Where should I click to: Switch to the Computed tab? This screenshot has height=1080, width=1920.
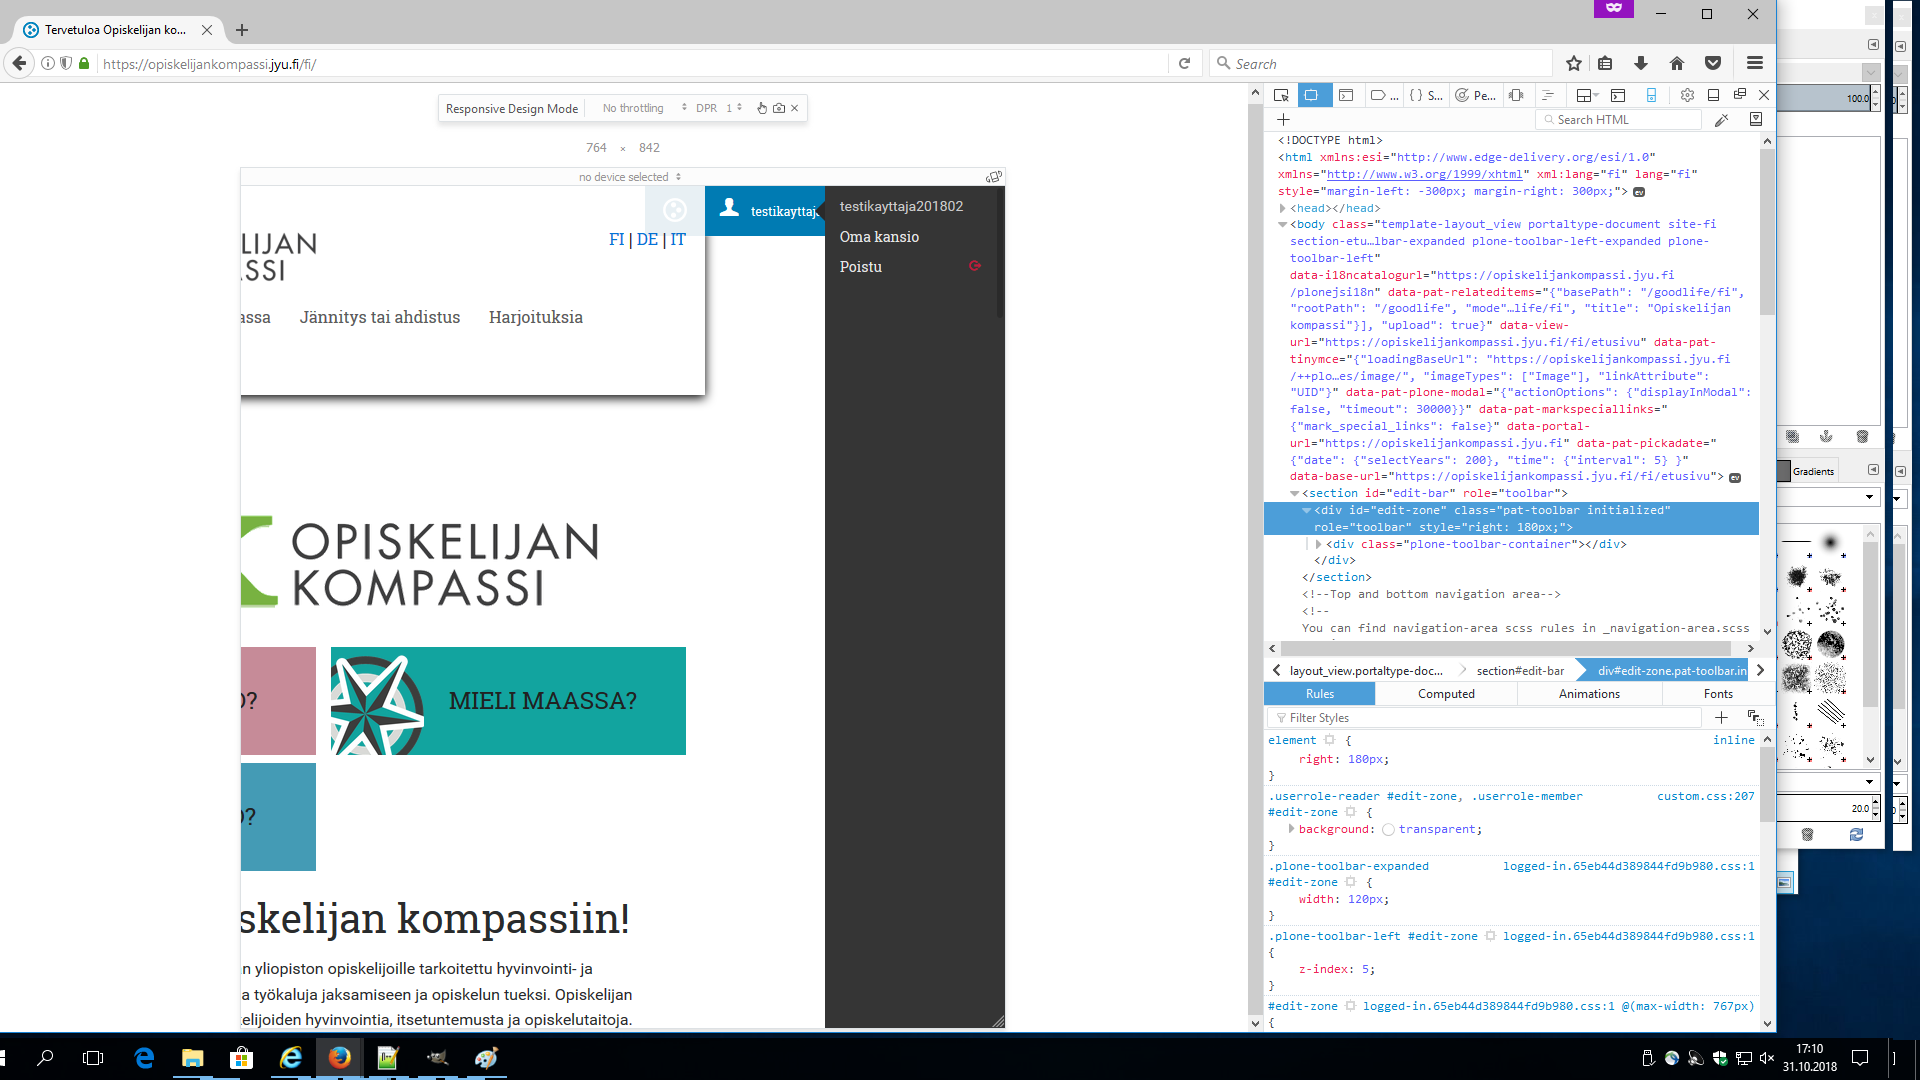pyautogui.click(x=1446, y=694)
